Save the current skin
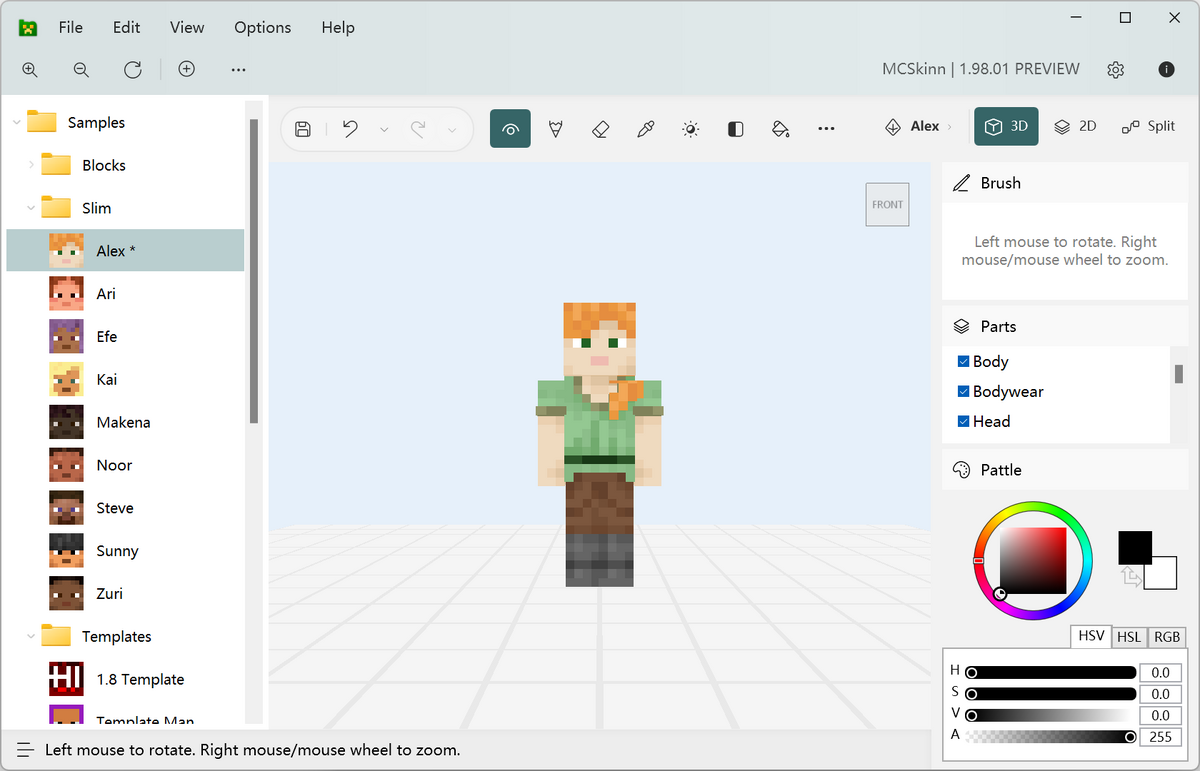1200x771 pixels. (303, 128)
